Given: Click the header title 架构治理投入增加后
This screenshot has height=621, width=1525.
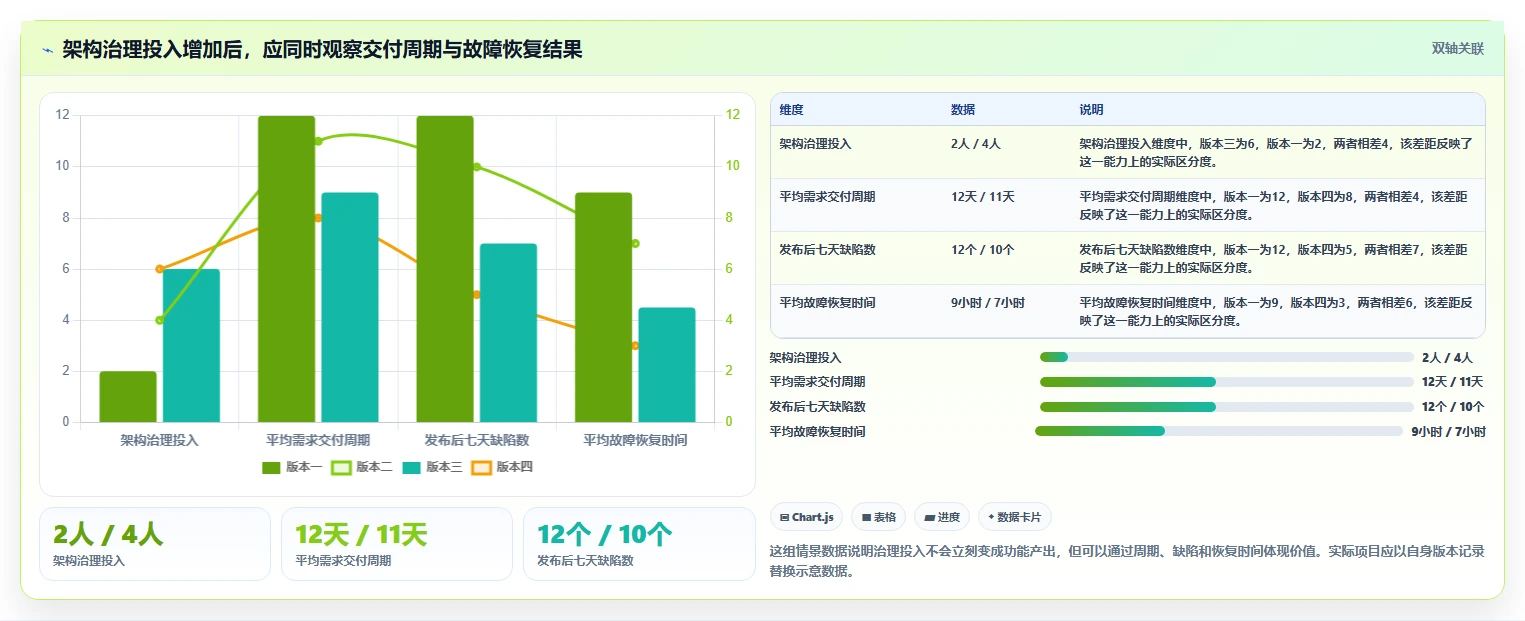Looking at the screenshot, I should point(322,50).
